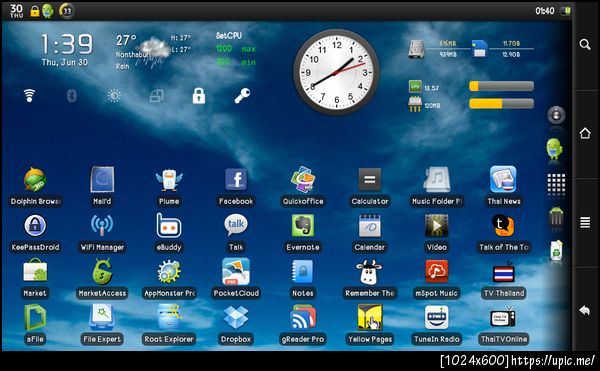Viewport: 600px width, 371px height.
Task: Tap the memory usage bar
Action: pos(501,104)
